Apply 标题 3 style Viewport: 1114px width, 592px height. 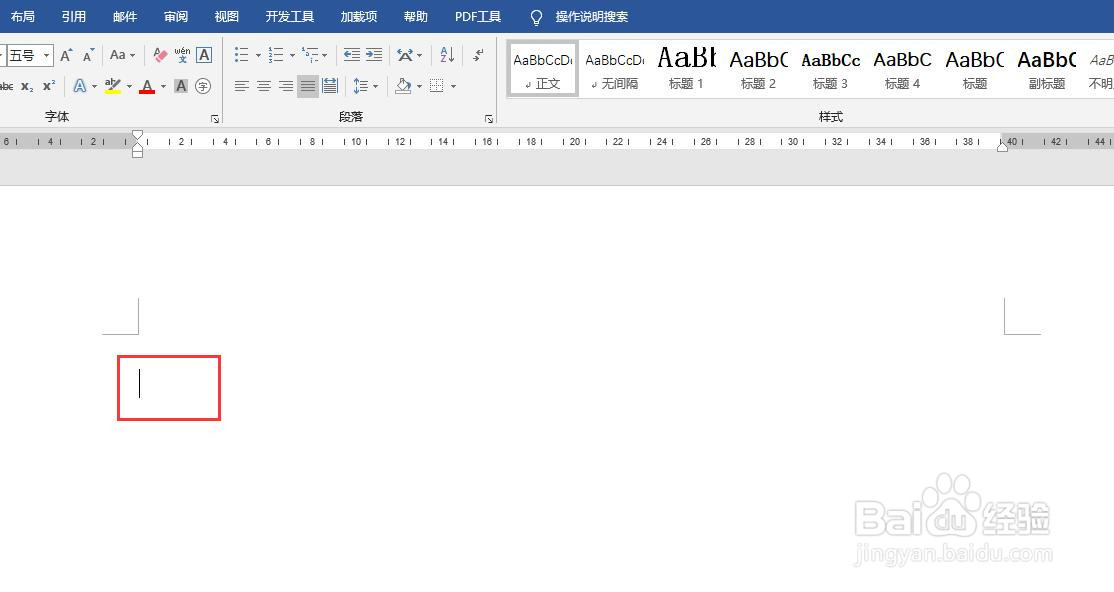tap(831, 69)
